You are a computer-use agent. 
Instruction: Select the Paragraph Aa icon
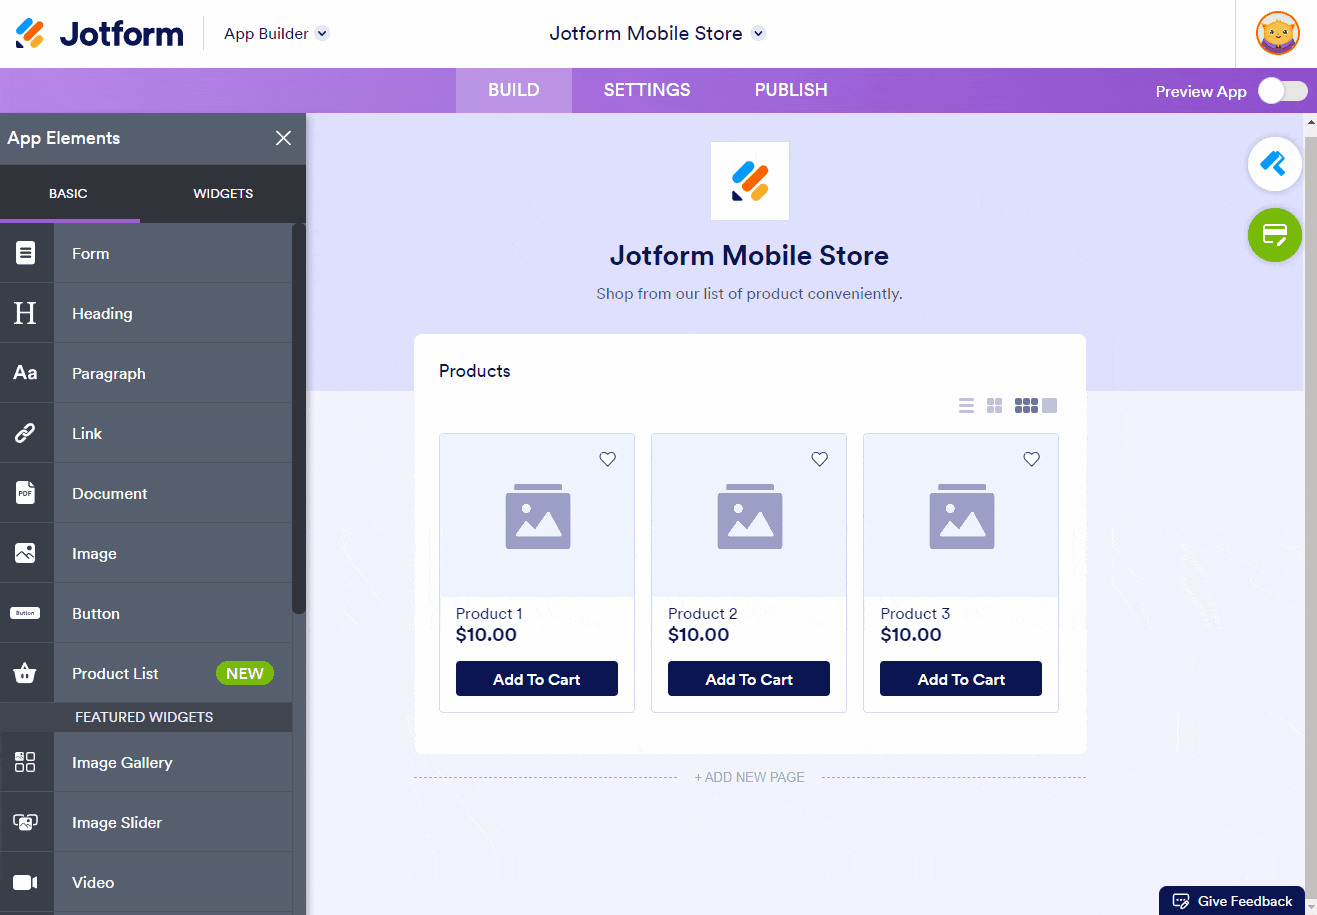click(x=26, y=373)
